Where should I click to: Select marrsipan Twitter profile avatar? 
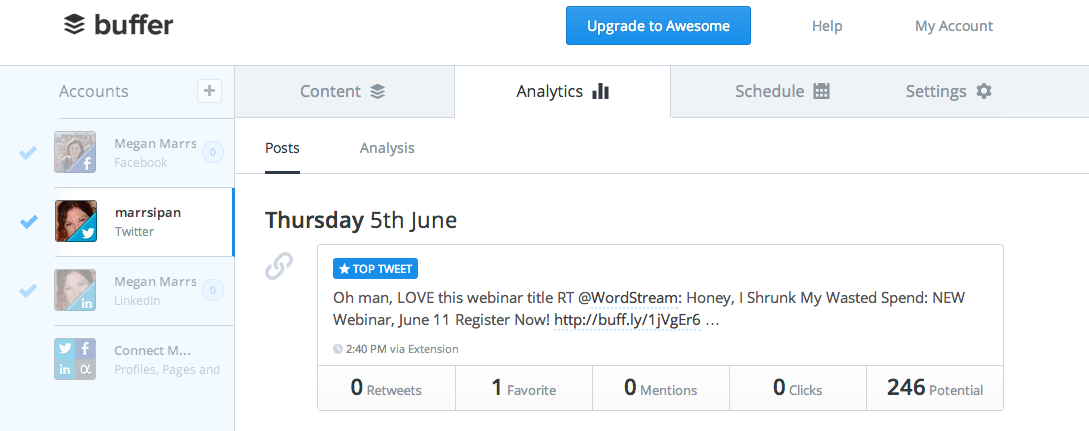(75, 221)
